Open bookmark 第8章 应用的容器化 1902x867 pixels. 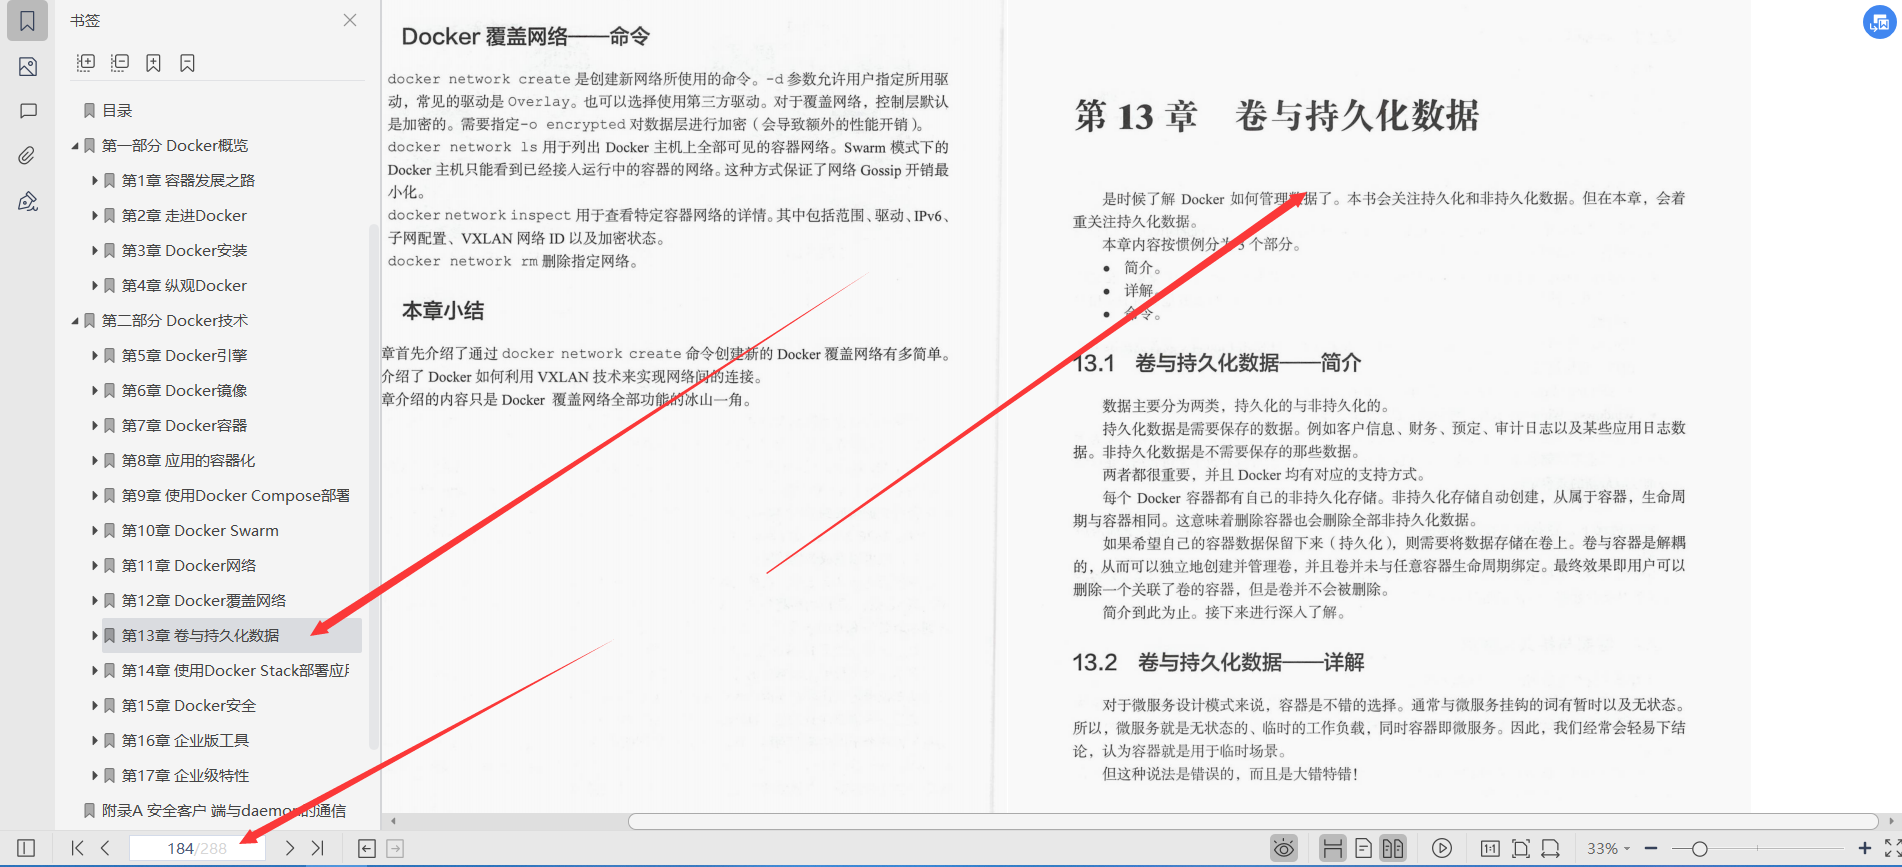pos(188,461)
